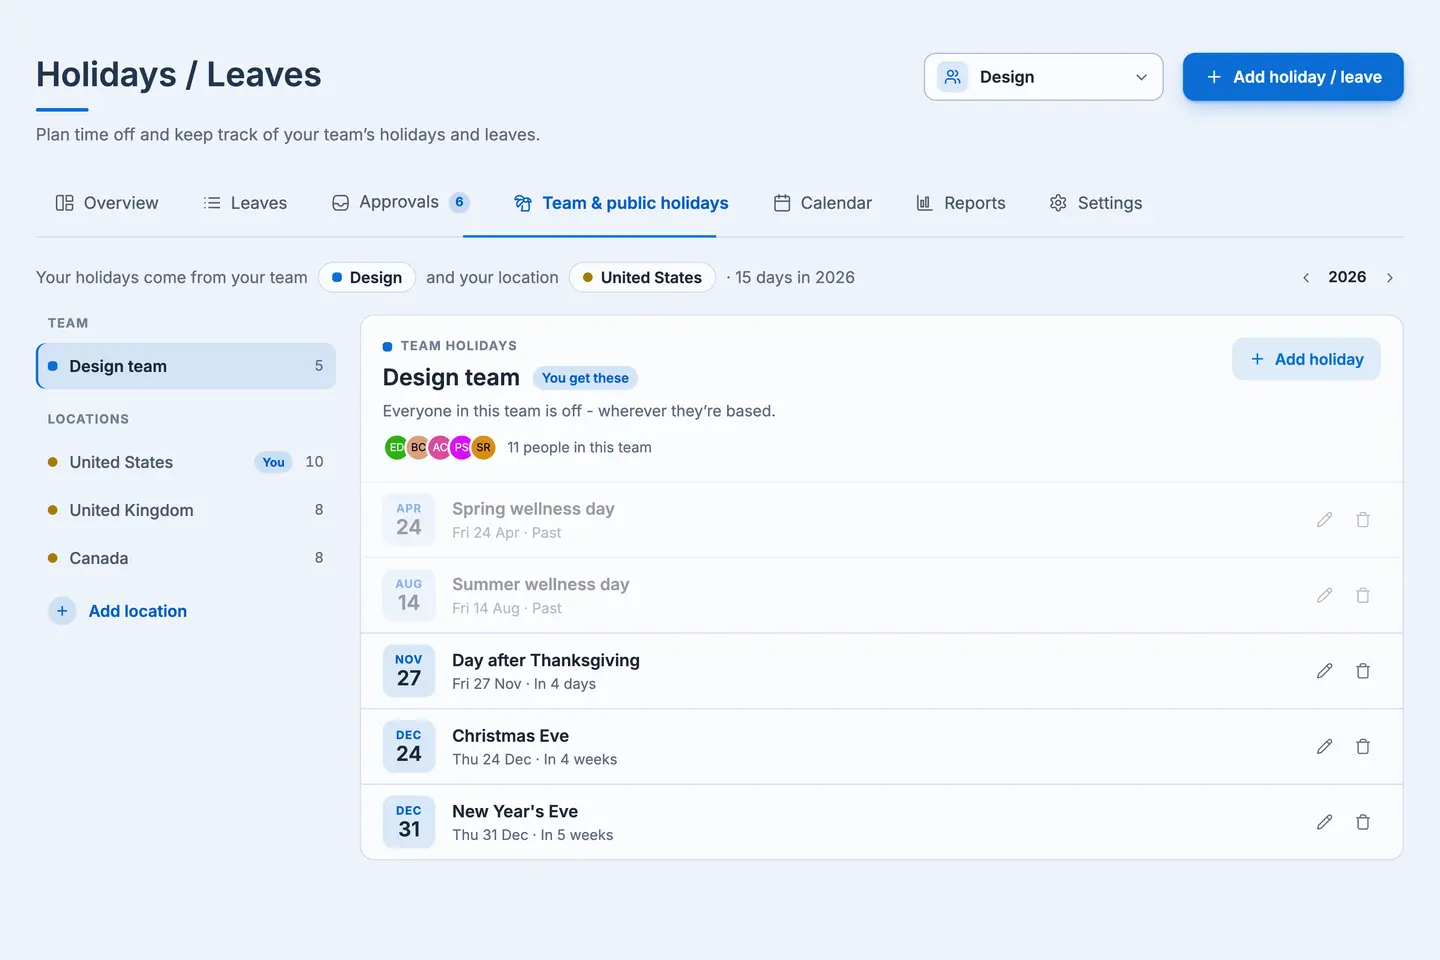Edit the Spring wellness day holiday

pyautogui.click(x=1324, y=520)
